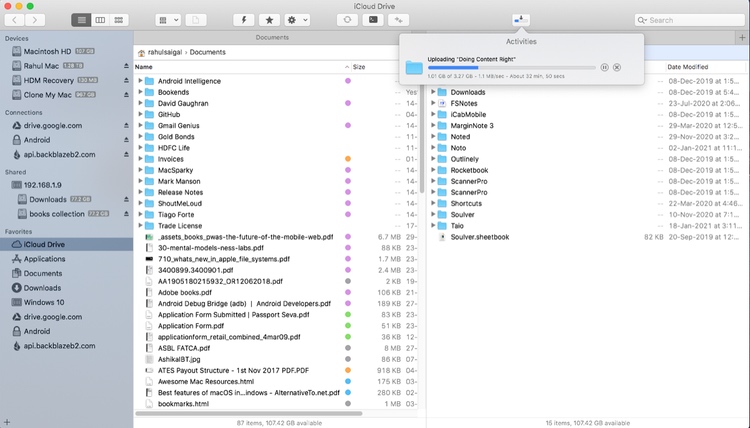The height and width of the screenshot is (428, 750).
Task: Switch to column view mode
Action: [x=100, y=19]
